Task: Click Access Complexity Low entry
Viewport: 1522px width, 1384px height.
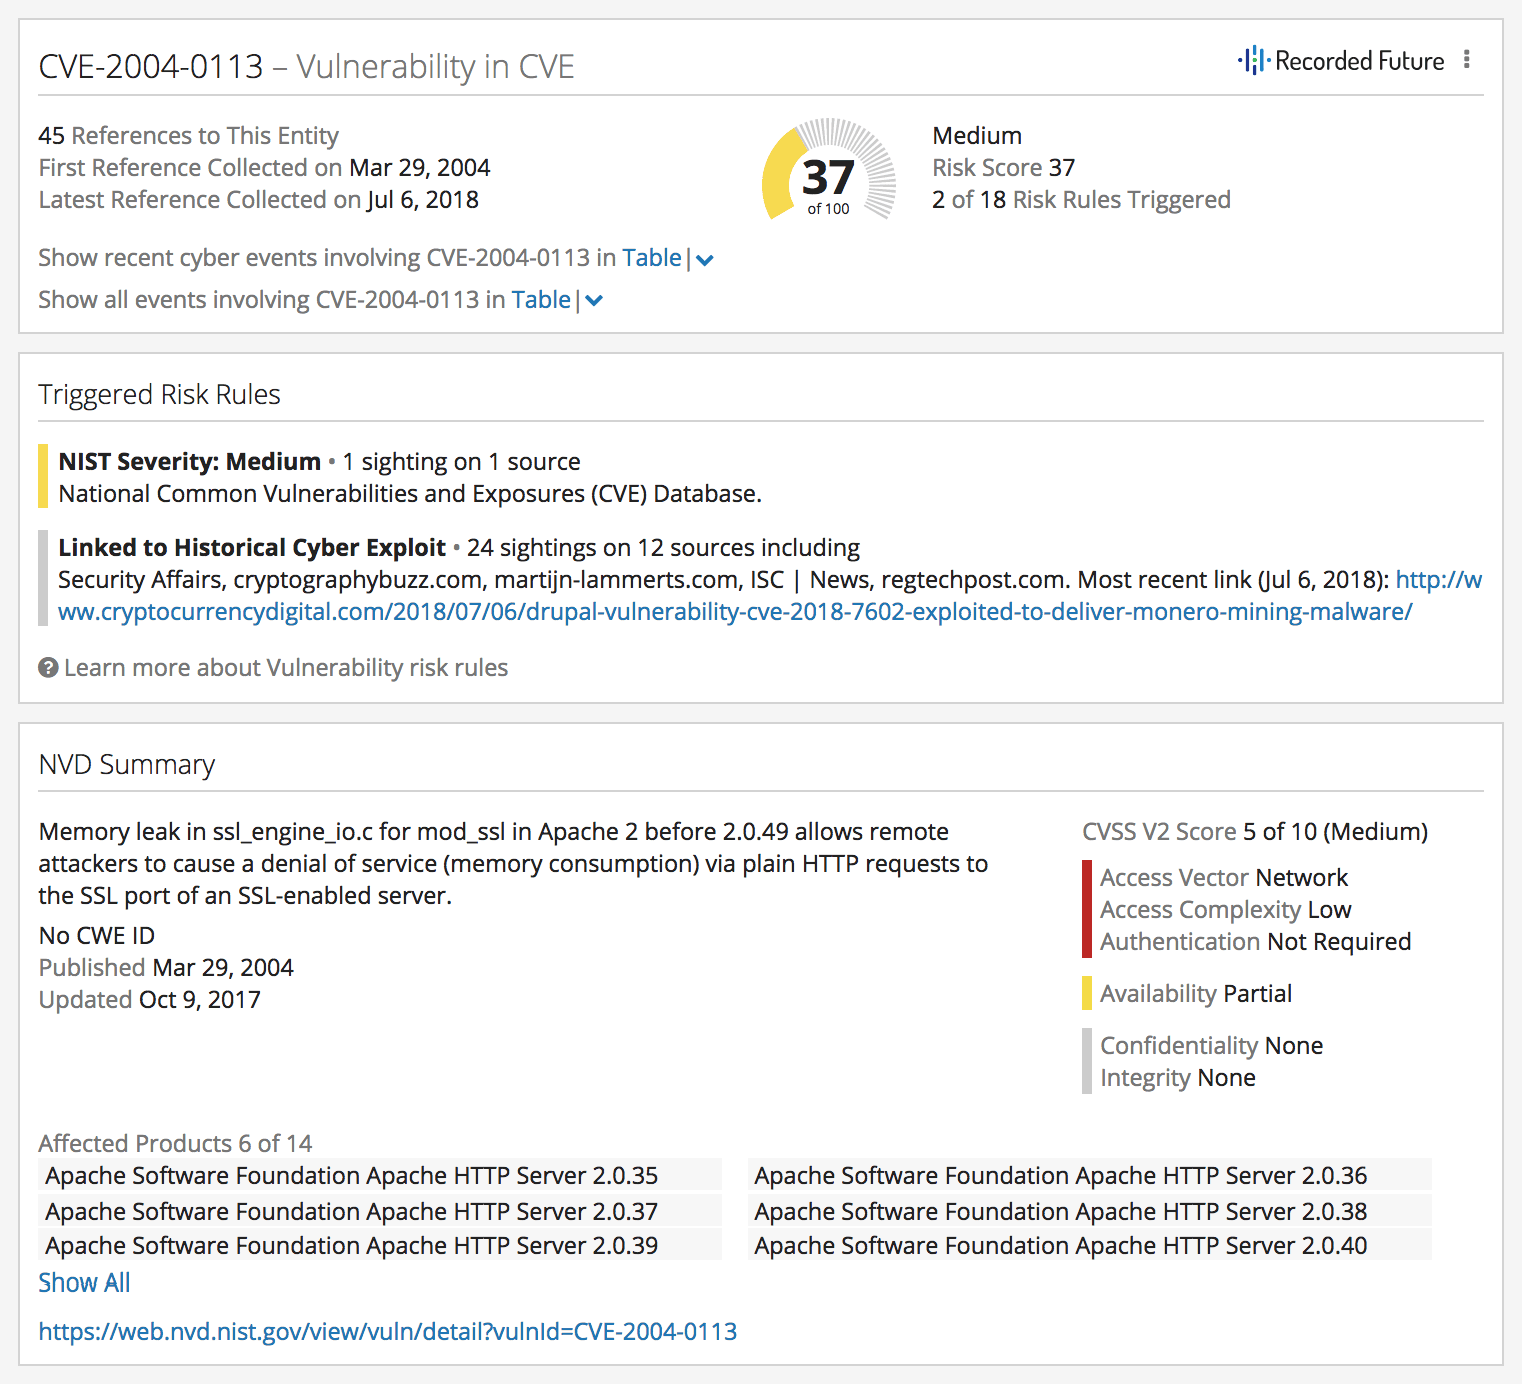Action: (x=1226, y=909)
